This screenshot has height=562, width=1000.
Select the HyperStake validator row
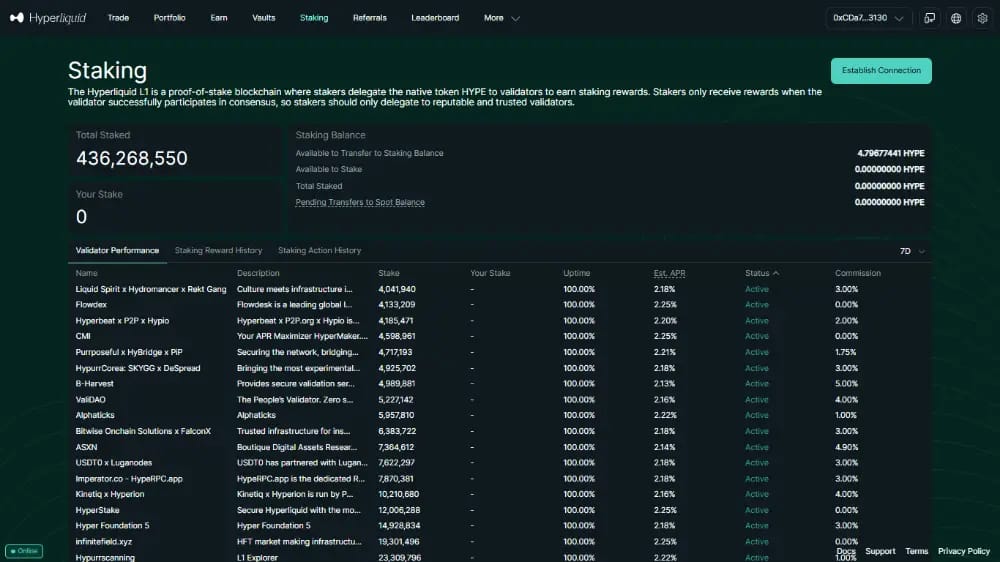499,510
